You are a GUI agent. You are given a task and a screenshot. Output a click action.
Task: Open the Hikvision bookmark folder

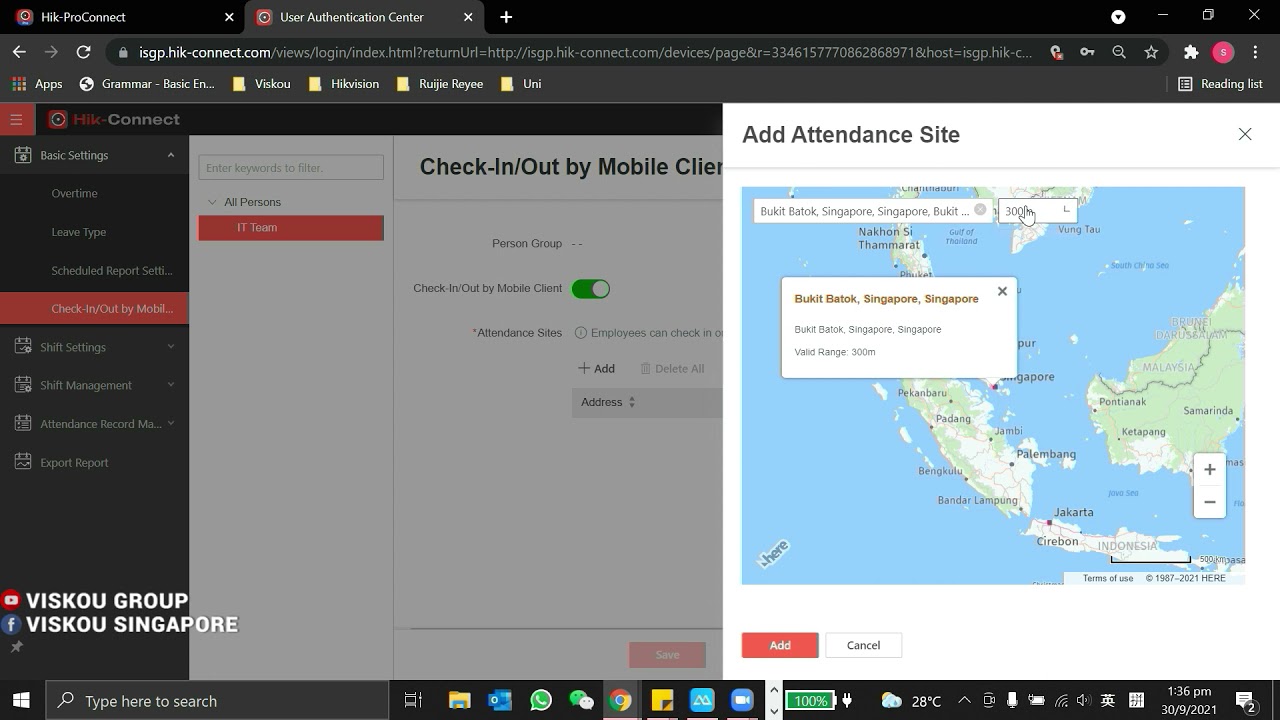point(344,84)
